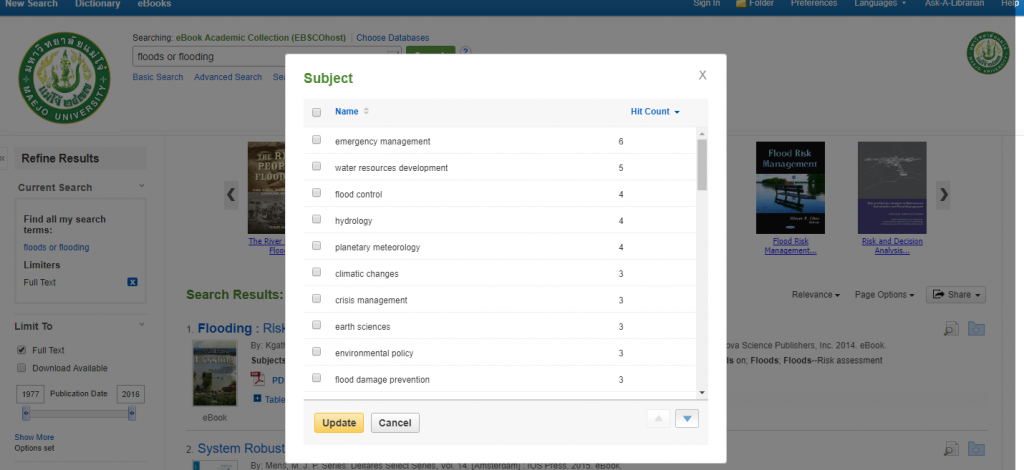Collapse the Current Search section
This screenshot has width=1024, height=470.
141,187
